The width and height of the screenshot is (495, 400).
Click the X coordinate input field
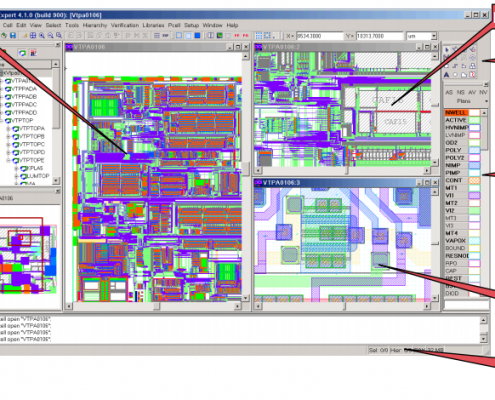319,36
